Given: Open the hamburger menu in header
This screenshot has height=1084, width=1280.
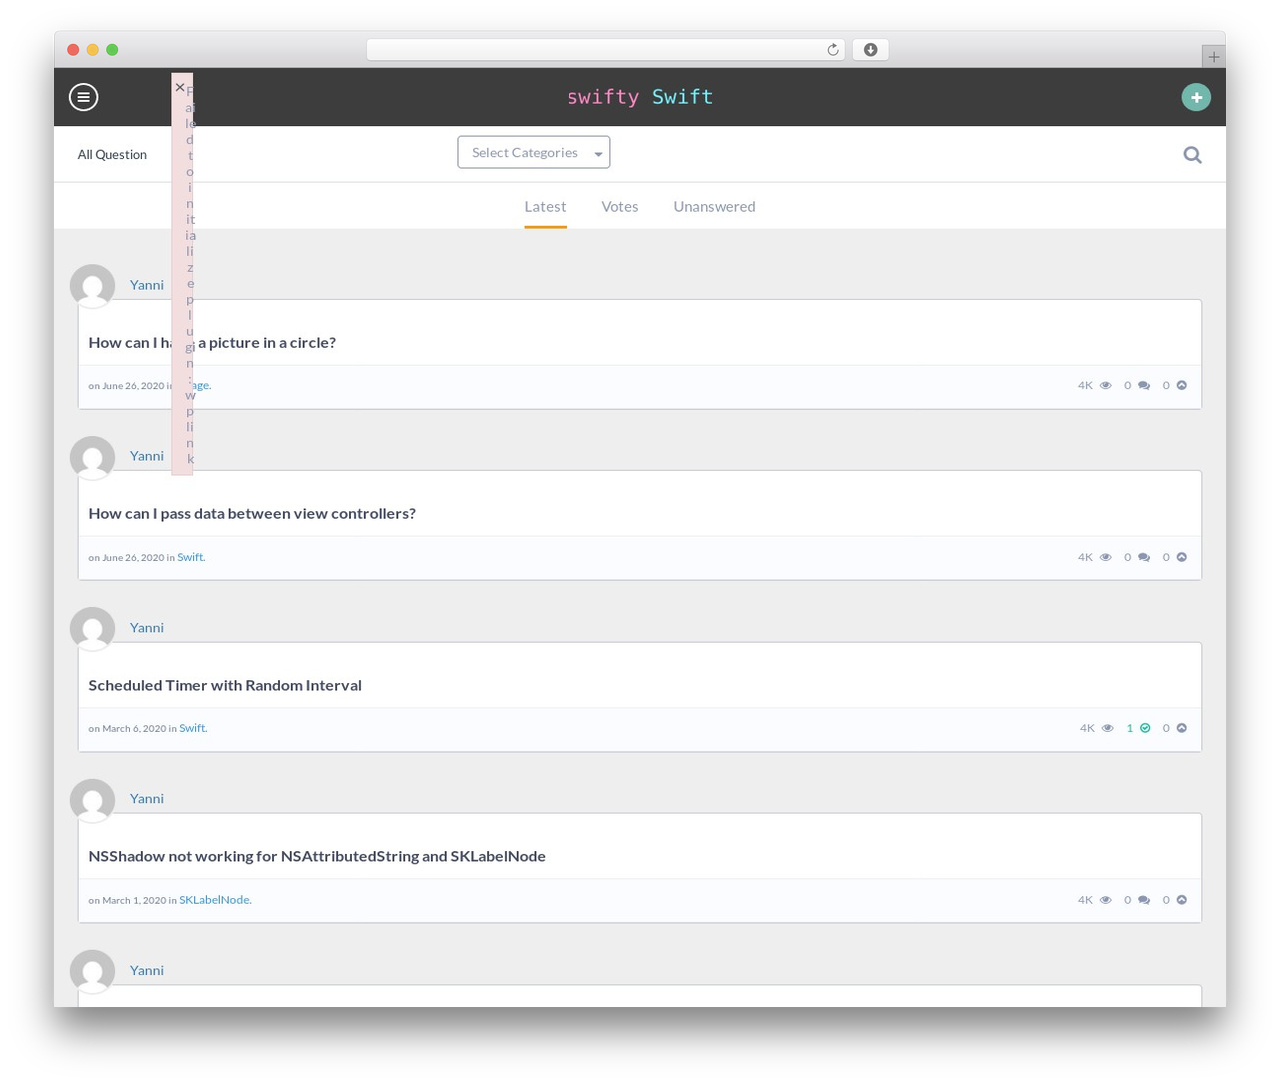Looking at the screenshot, I should click(83, 97).
